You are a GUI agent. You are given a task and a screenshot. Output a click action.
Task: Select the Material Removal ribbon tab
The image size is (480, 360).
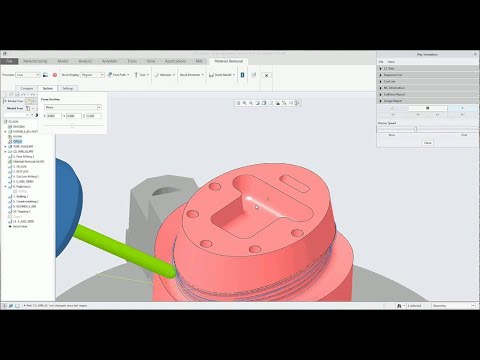pos(228,61)
